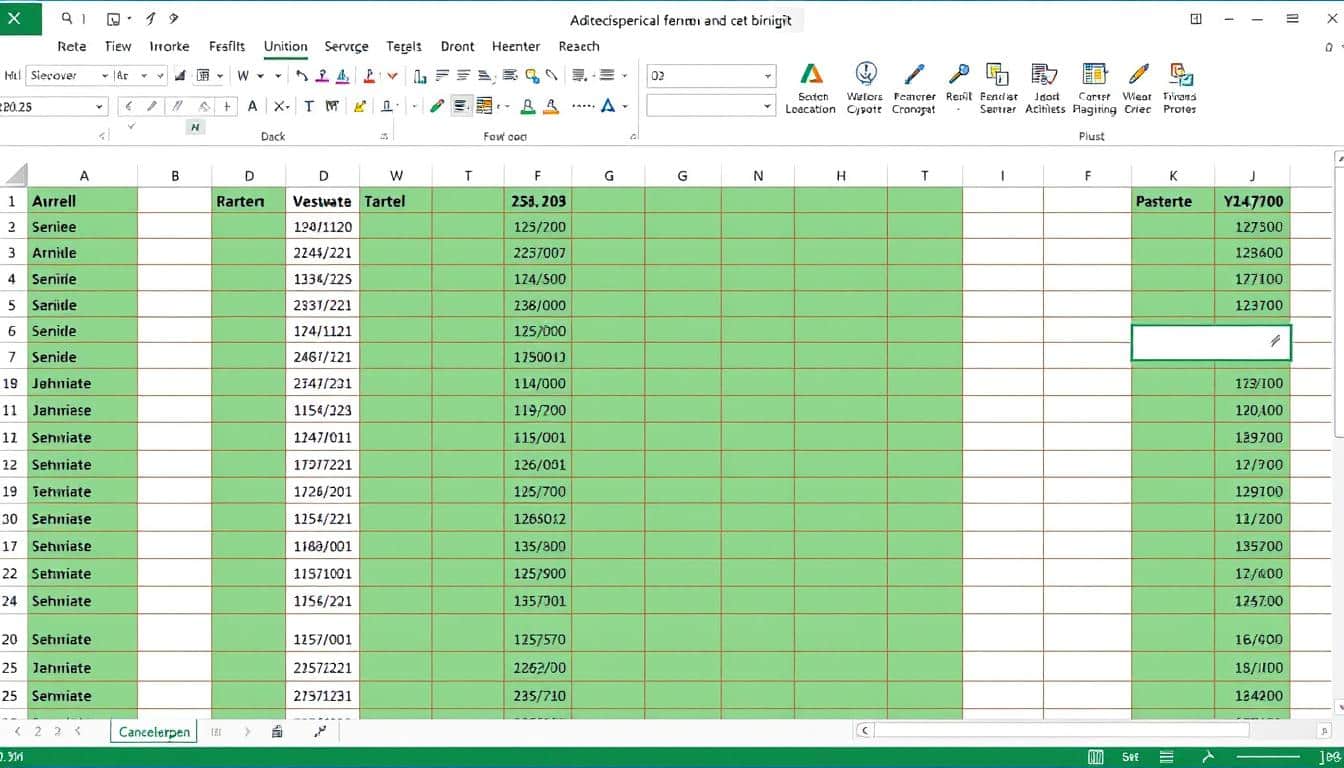Screen dimensions: 1344x768
Task: Click the status bar grid view icon
Action: (x=1094, y=758)
